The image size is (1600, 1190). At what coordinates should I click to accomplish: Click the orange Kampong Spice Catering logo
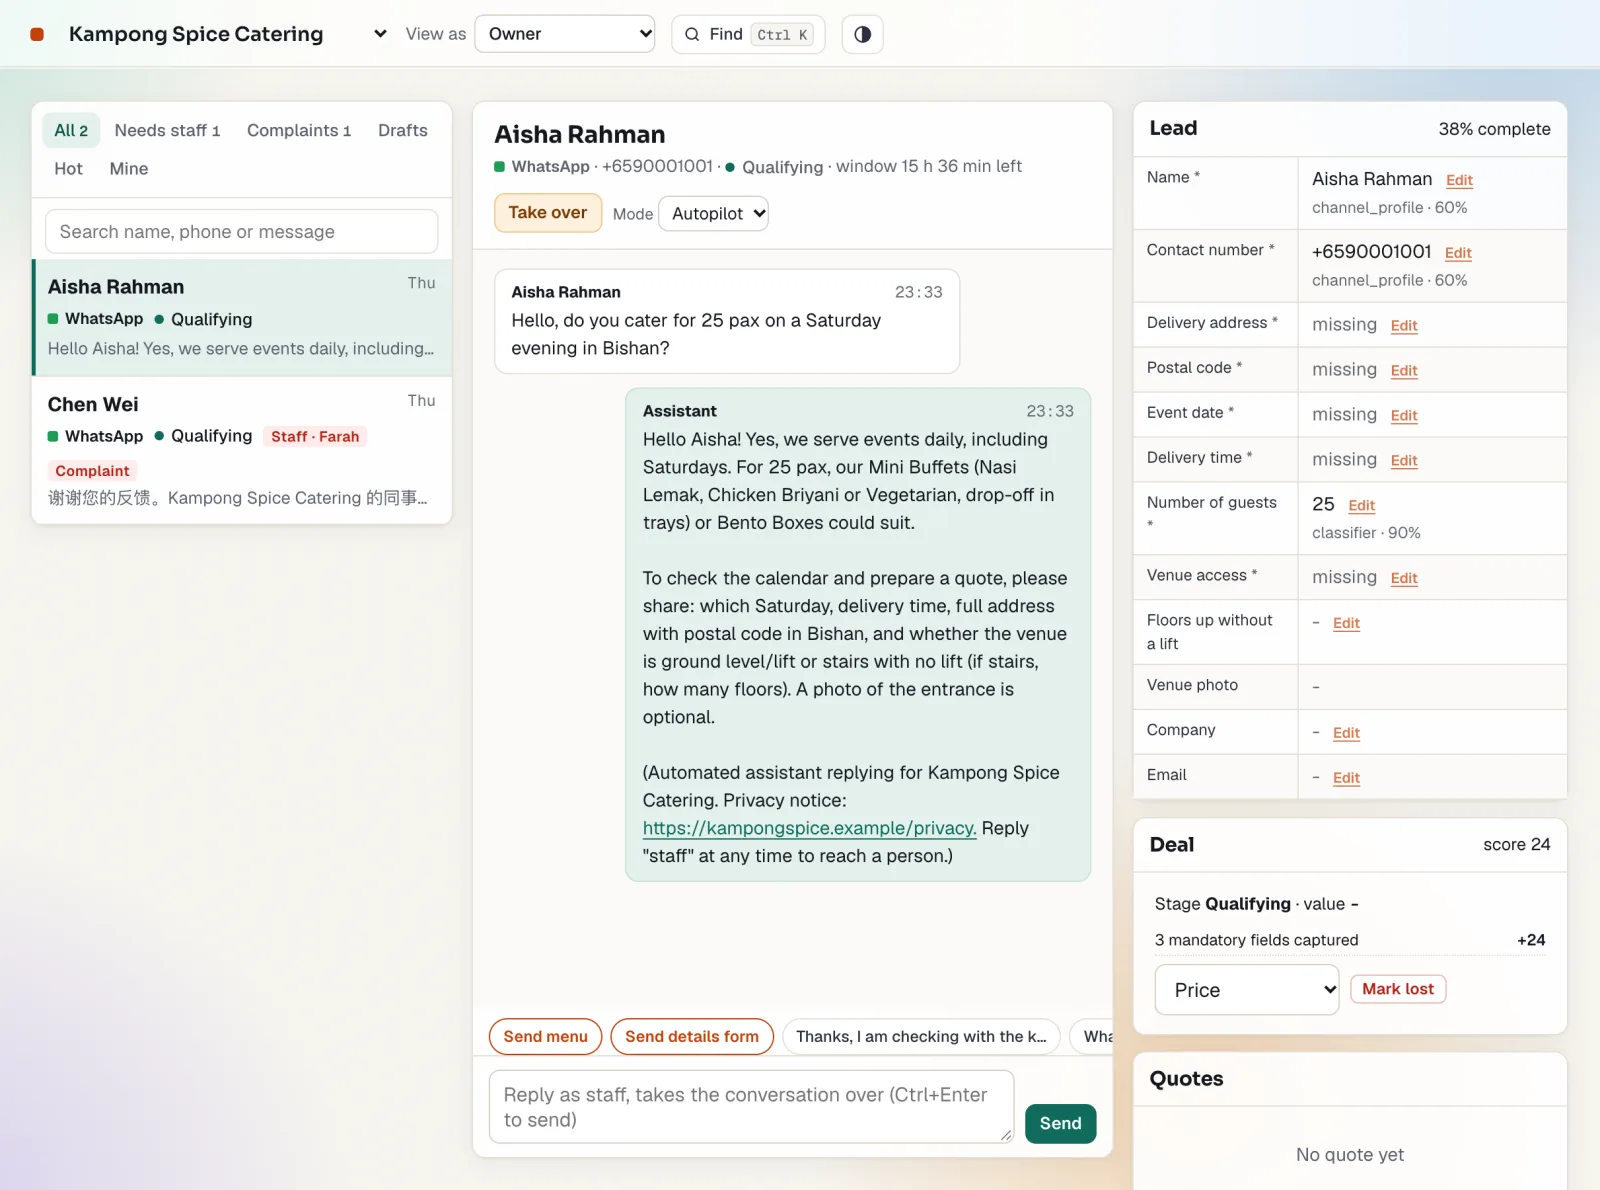pyautogui.click(x=37, y=34)
